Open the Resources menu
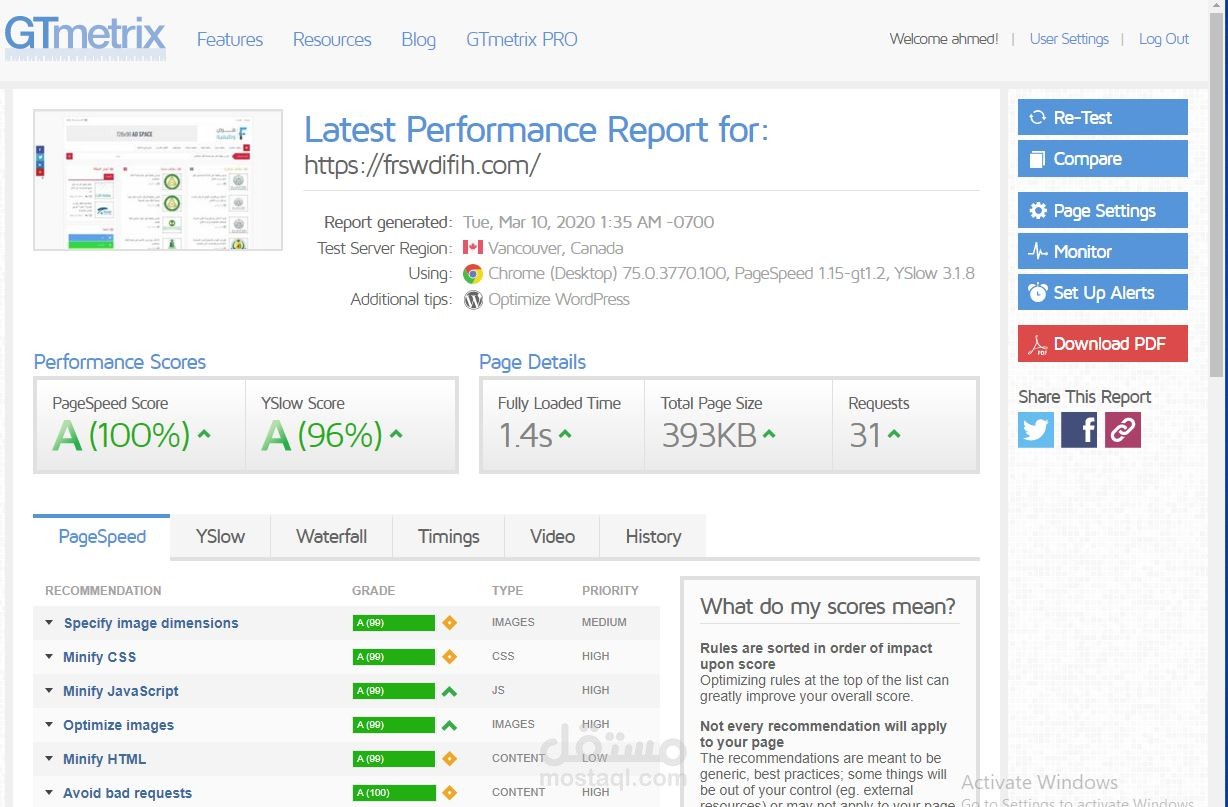This screenshot has height=807, width=1228. 332,39
